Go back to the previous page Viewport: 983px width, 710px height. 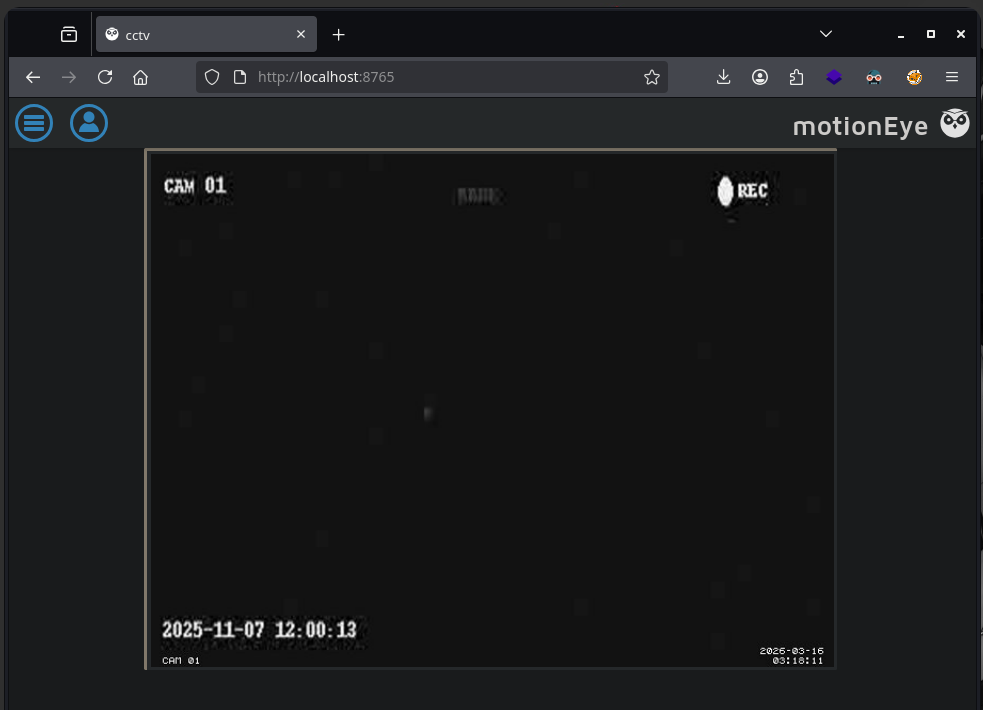[x=33, y=77]
